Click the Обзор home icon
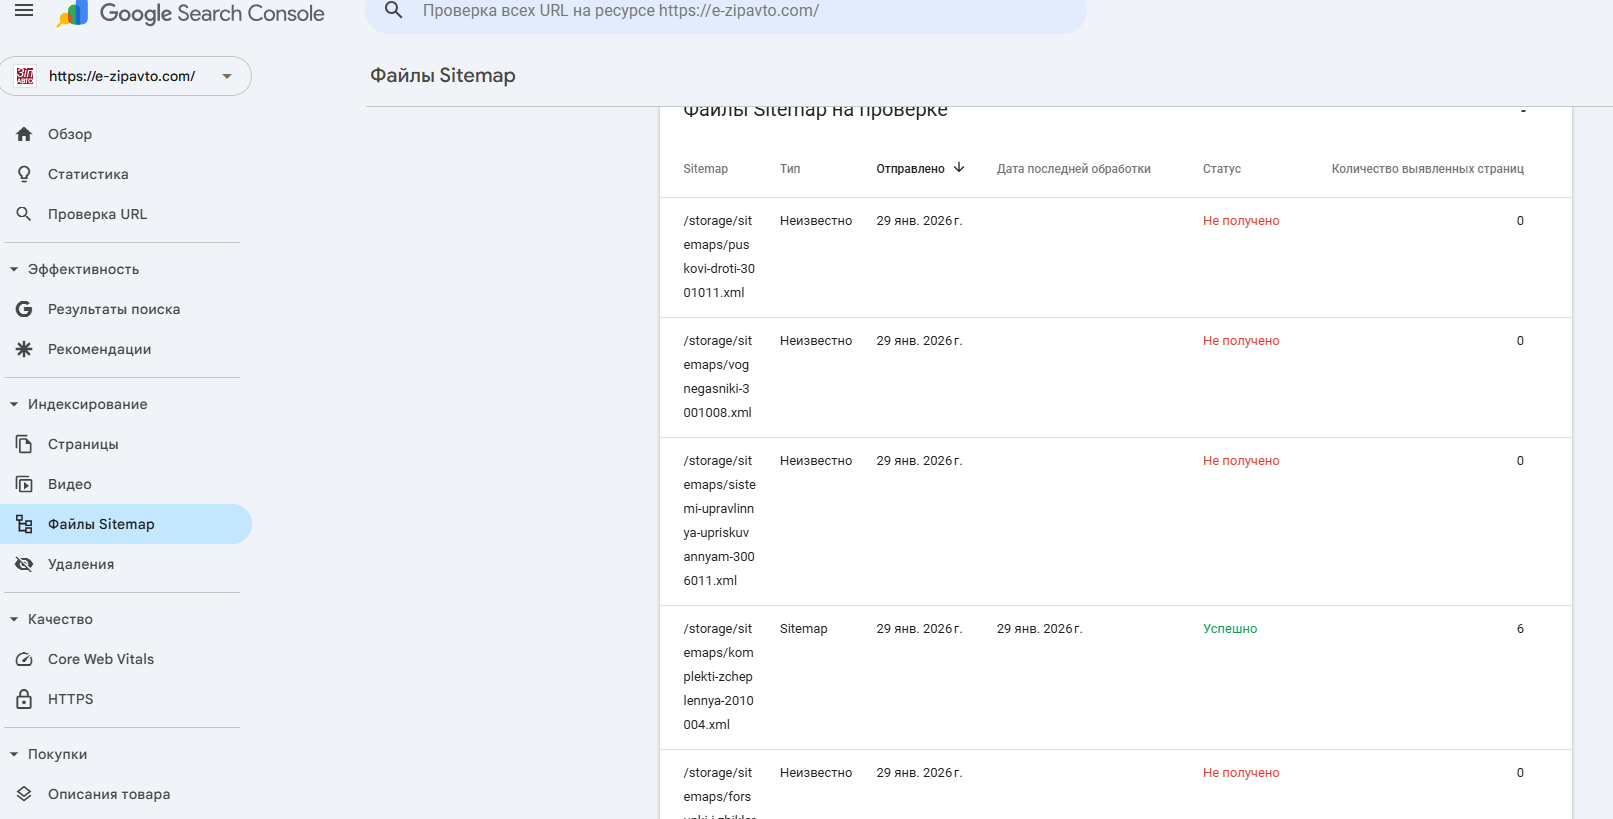 pyautogui.click(x=24, y=134)
